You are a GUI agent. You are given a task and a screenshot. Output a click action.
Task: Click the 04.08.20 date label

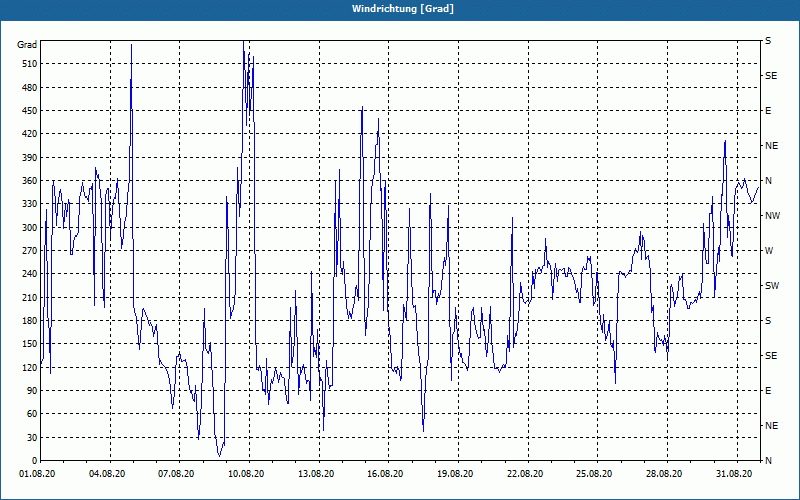click(x=107, y=474)
